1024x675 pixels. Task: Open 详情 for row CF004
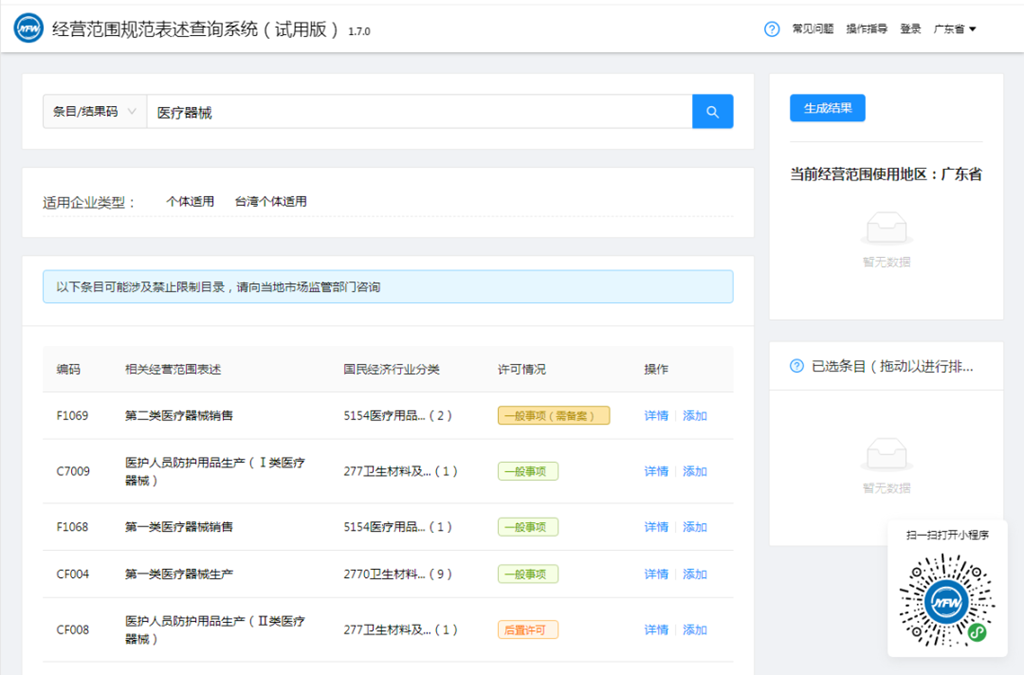pyautogui.click(x=656, y=574)
